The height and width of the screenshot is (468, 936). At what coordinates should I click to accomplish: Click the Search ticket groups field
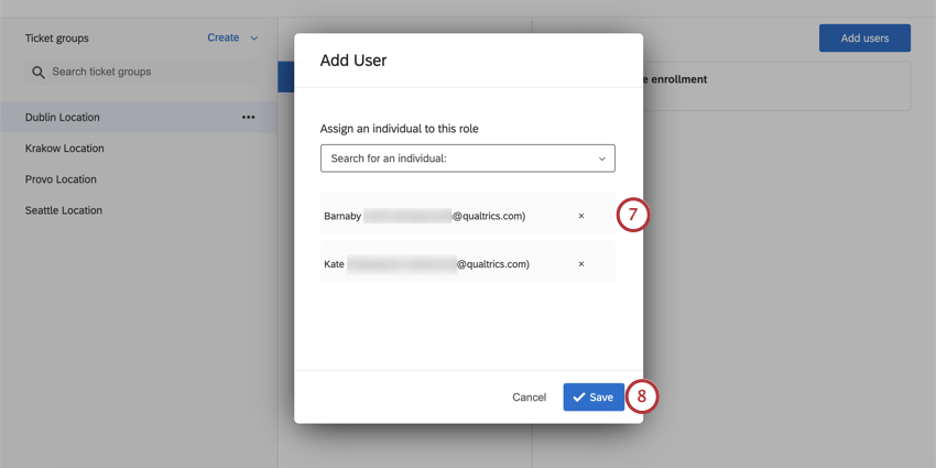(x=141, y=72)
